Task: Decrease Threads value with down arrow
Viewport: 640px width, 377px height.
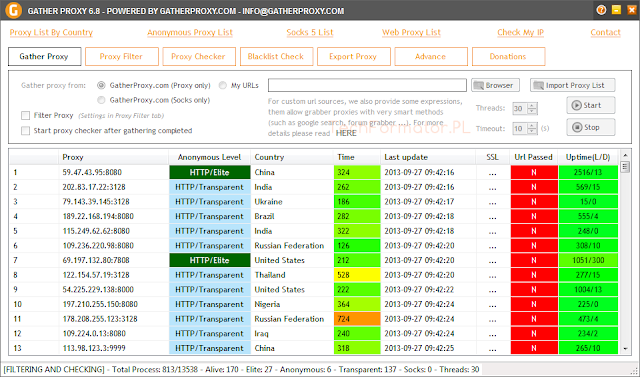Action: coord(532,111)
